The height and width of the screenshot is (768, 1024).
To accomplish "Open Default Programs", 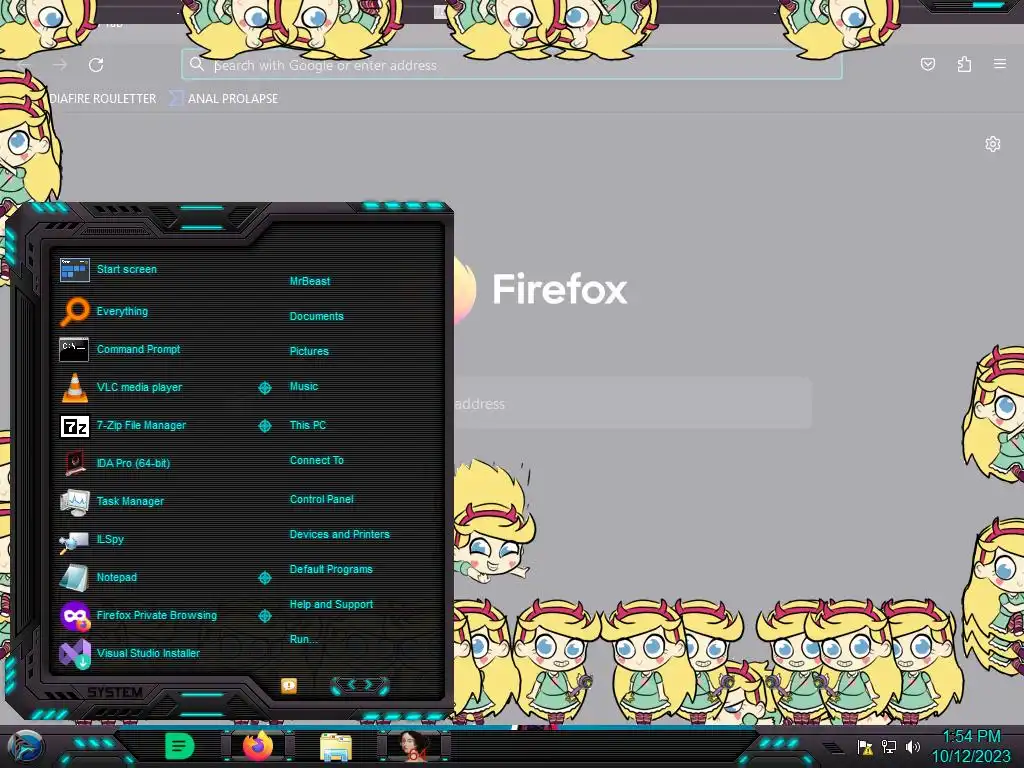I will click(x=330, y=569).
